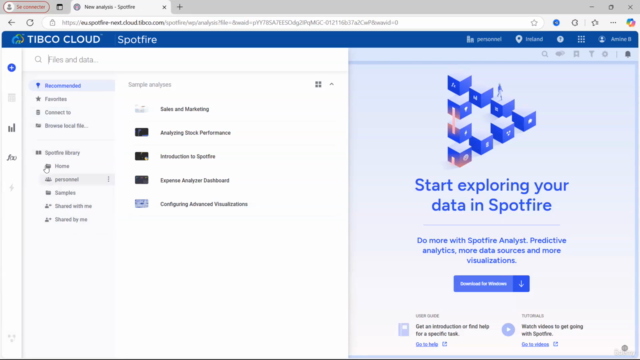Open Shared with me
The height and width of the screenshot is (360, 640).
(73, 206)
